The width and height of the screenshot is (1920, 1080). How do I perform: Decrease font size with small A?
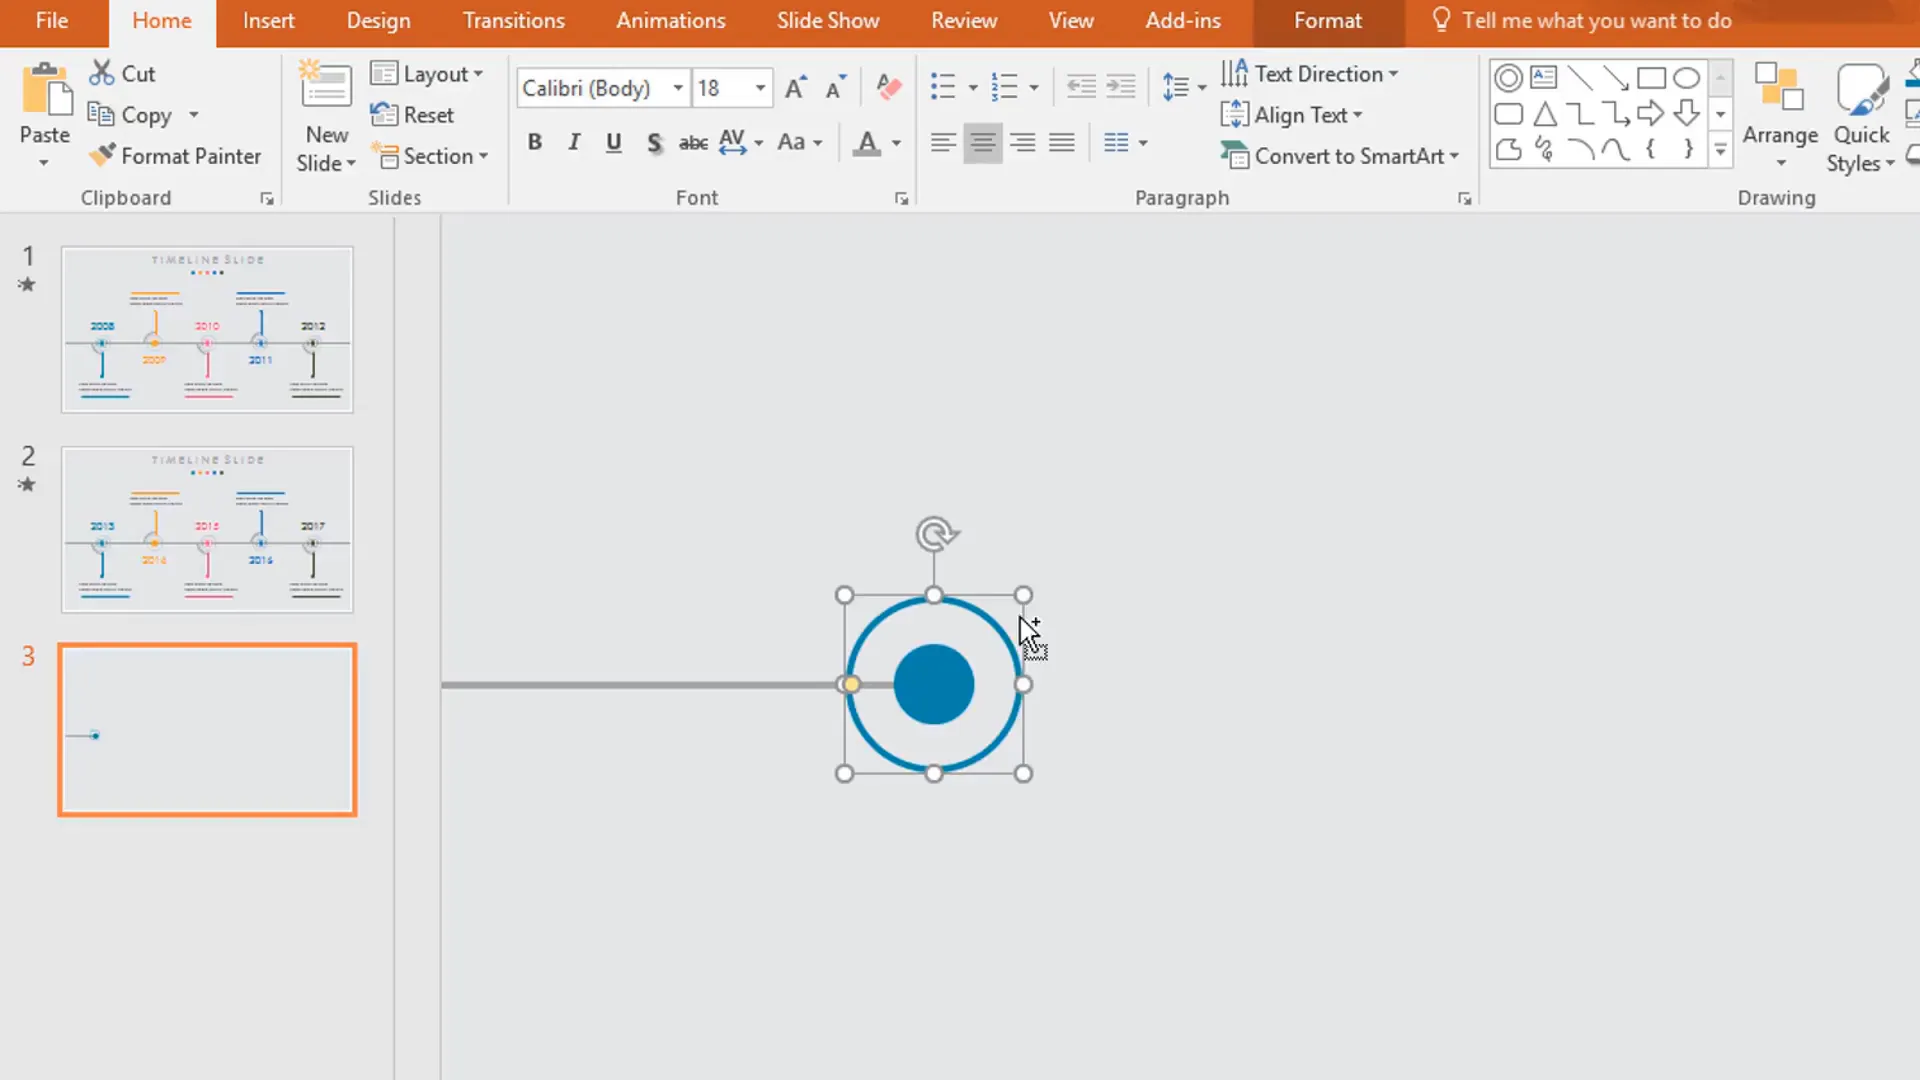tap(835, 88)
